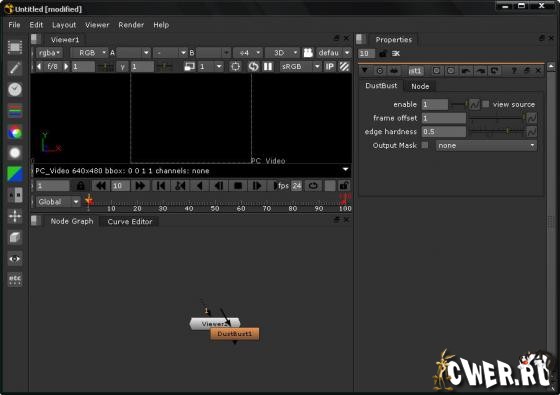
Task: Click the region of interest icon
Action: 235,66
